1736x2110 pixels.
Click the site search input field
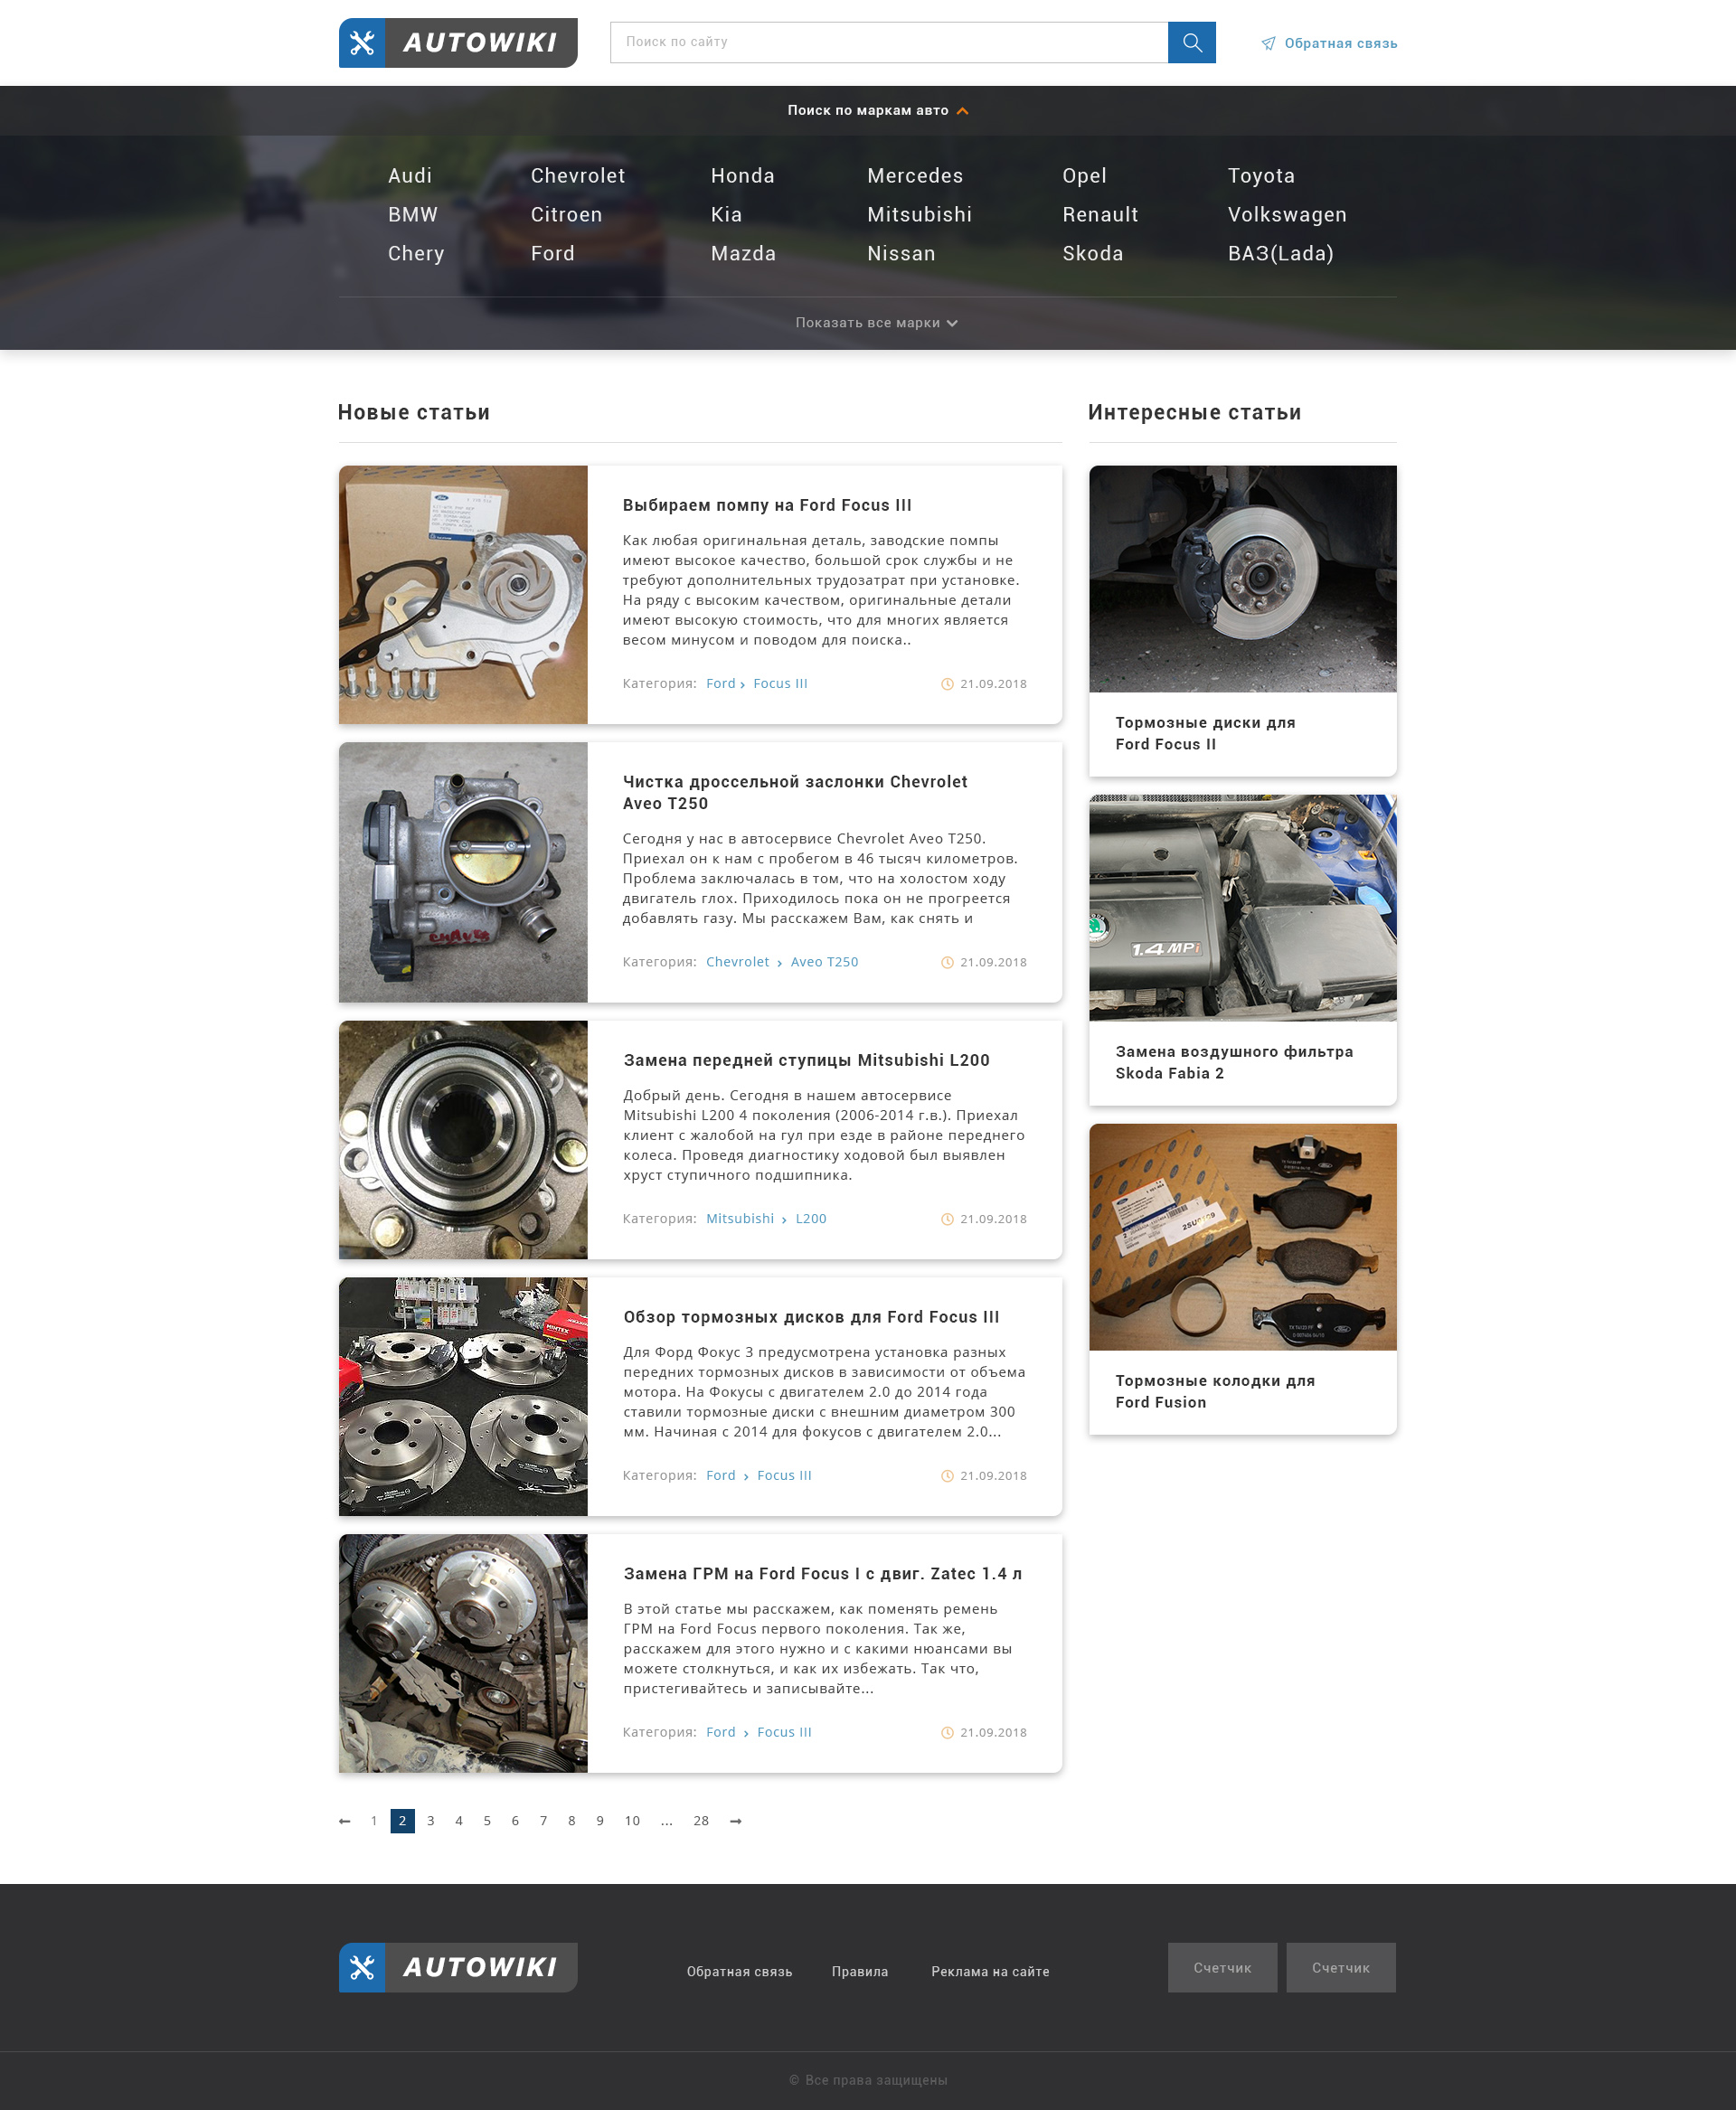click(888, 42)
